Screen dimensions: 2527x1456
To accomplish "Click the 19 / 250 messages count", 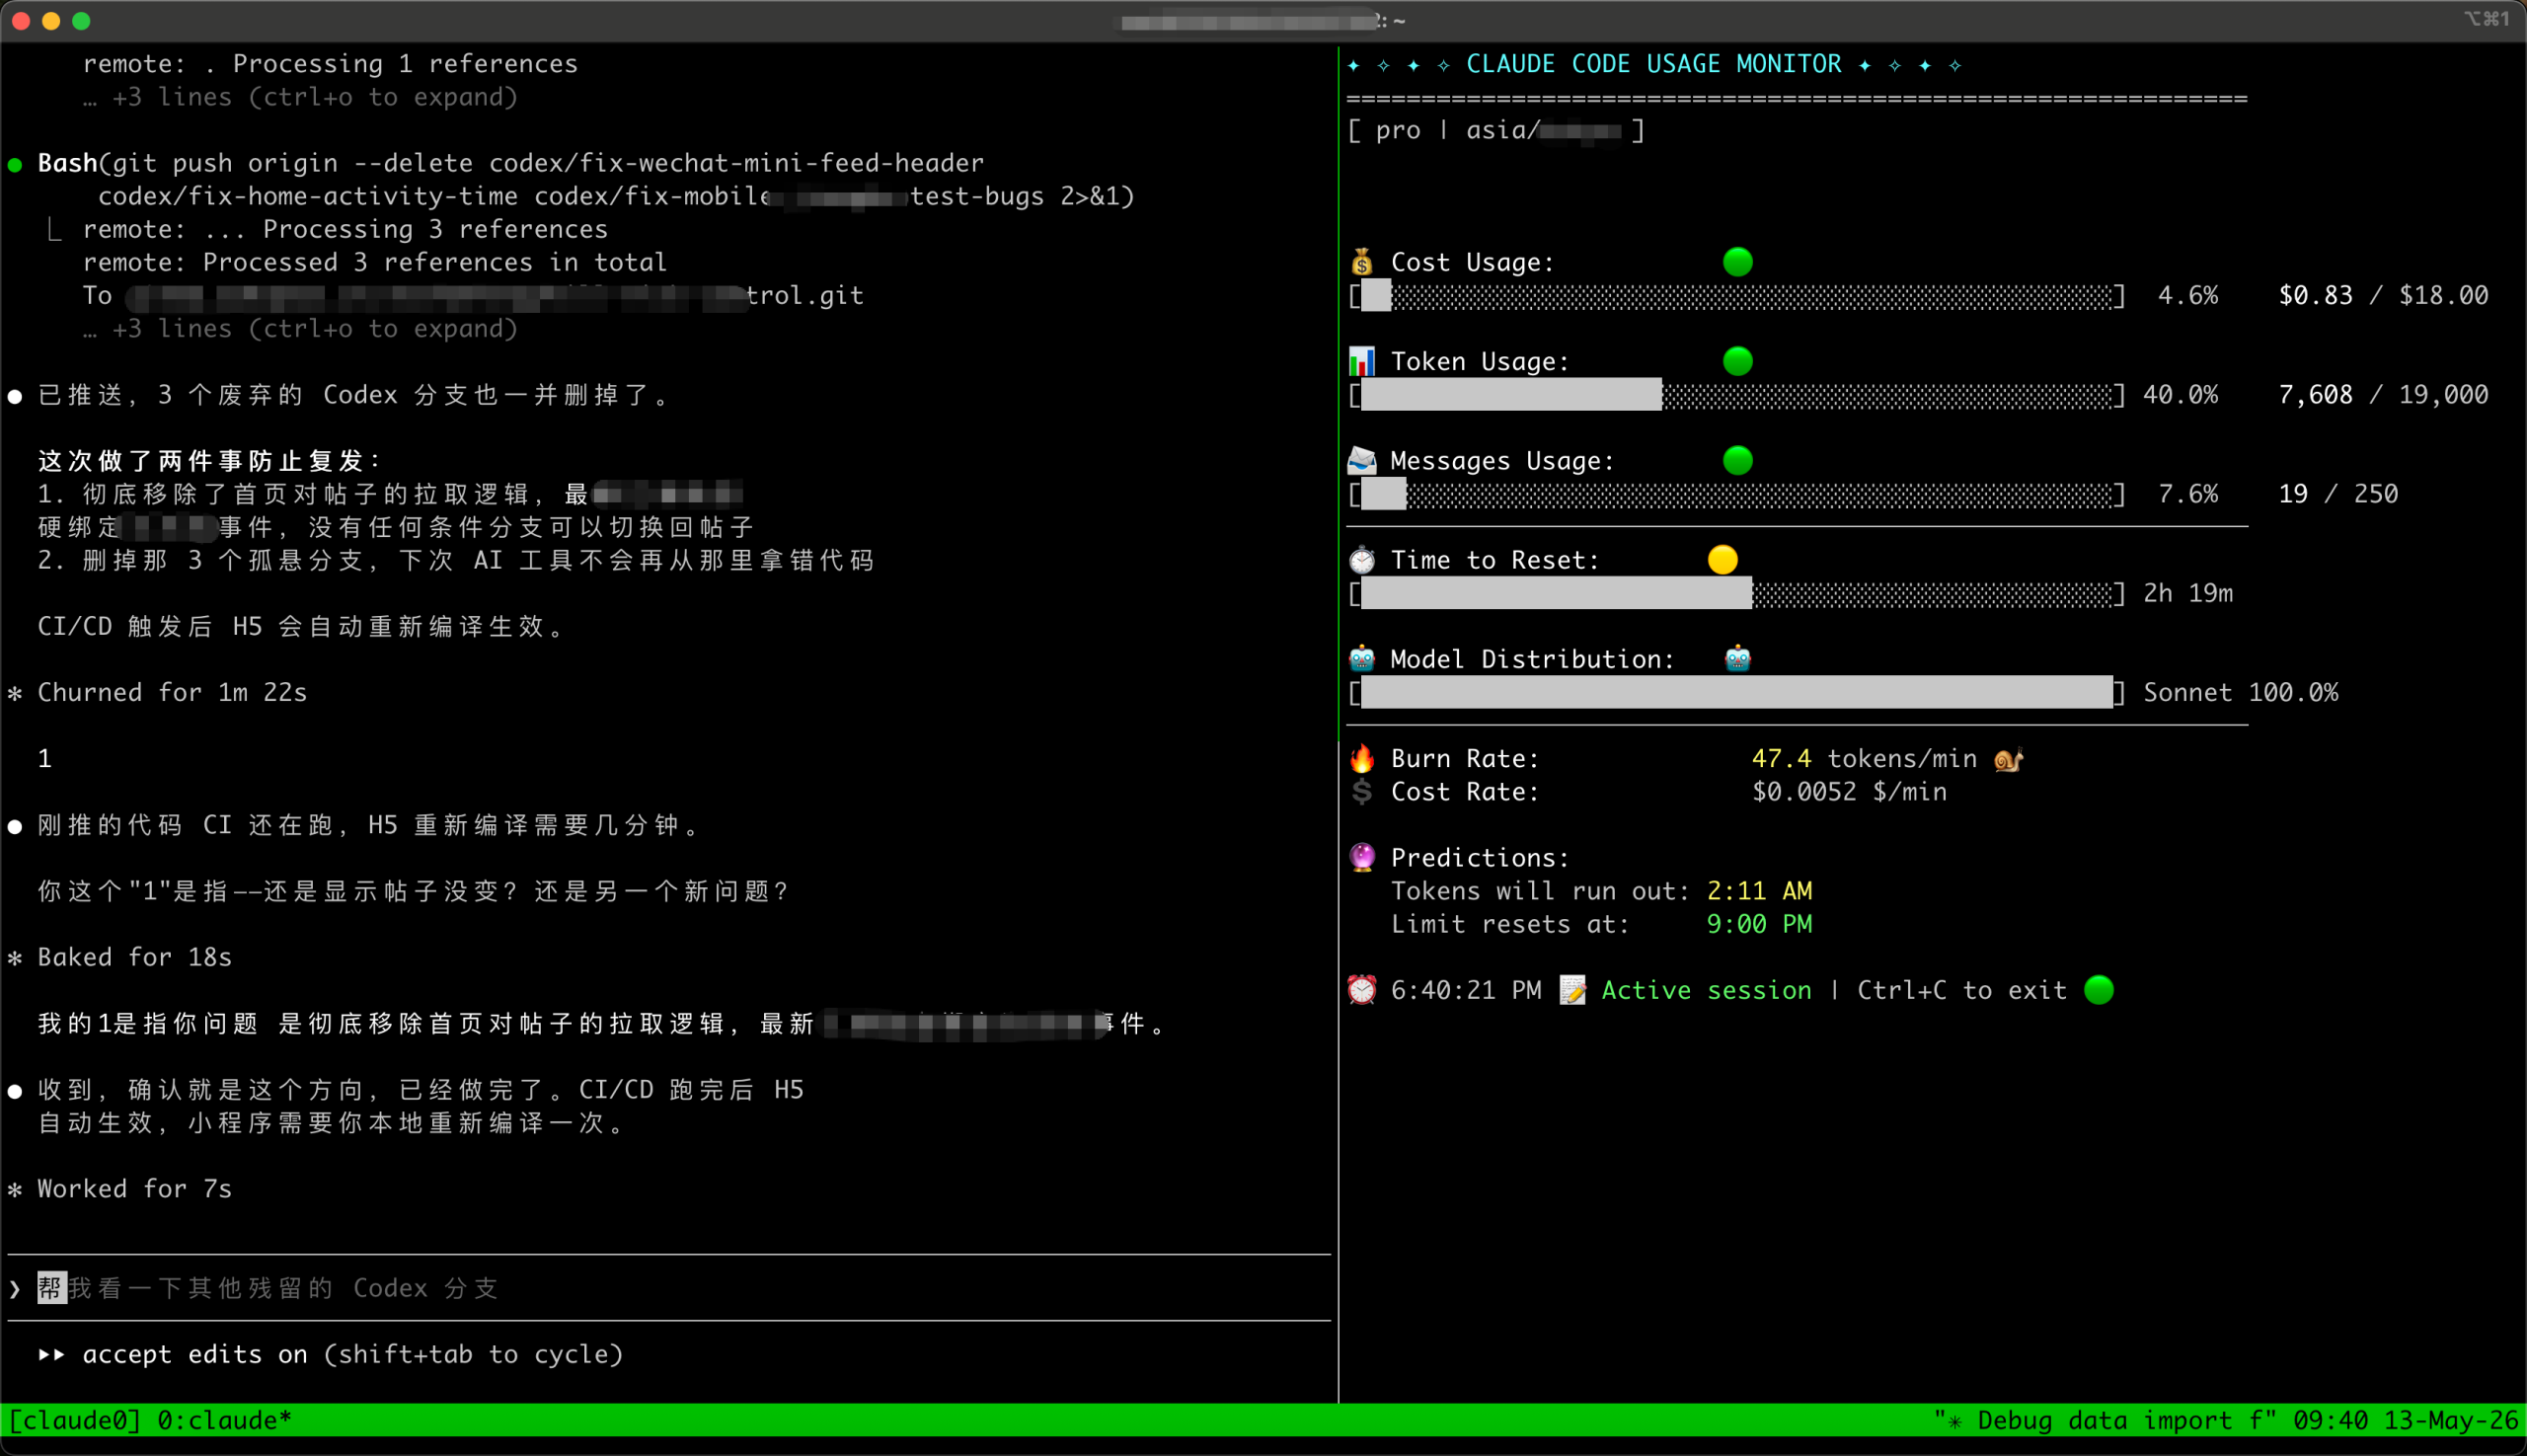I will [2338, 494].
